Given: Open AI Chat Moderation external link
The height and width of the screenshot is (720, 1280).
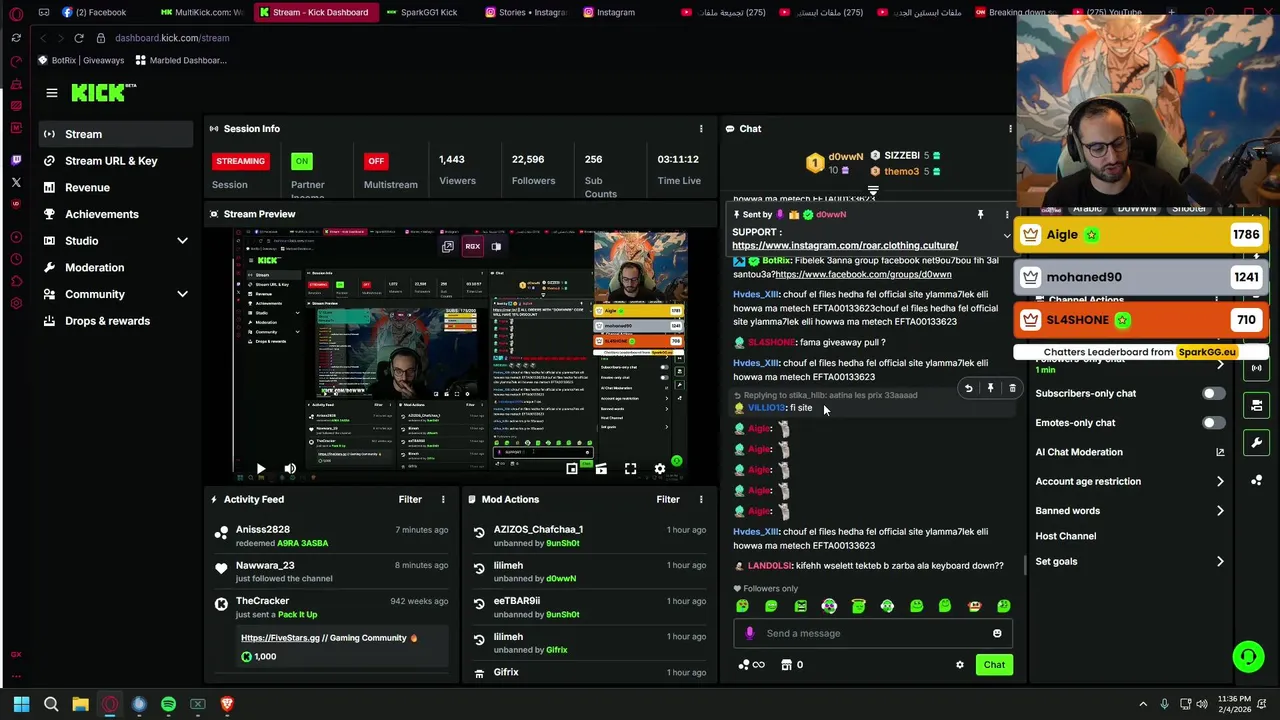Looking at the screenshot, I should pyautogui.click(x=1220, y=452).
